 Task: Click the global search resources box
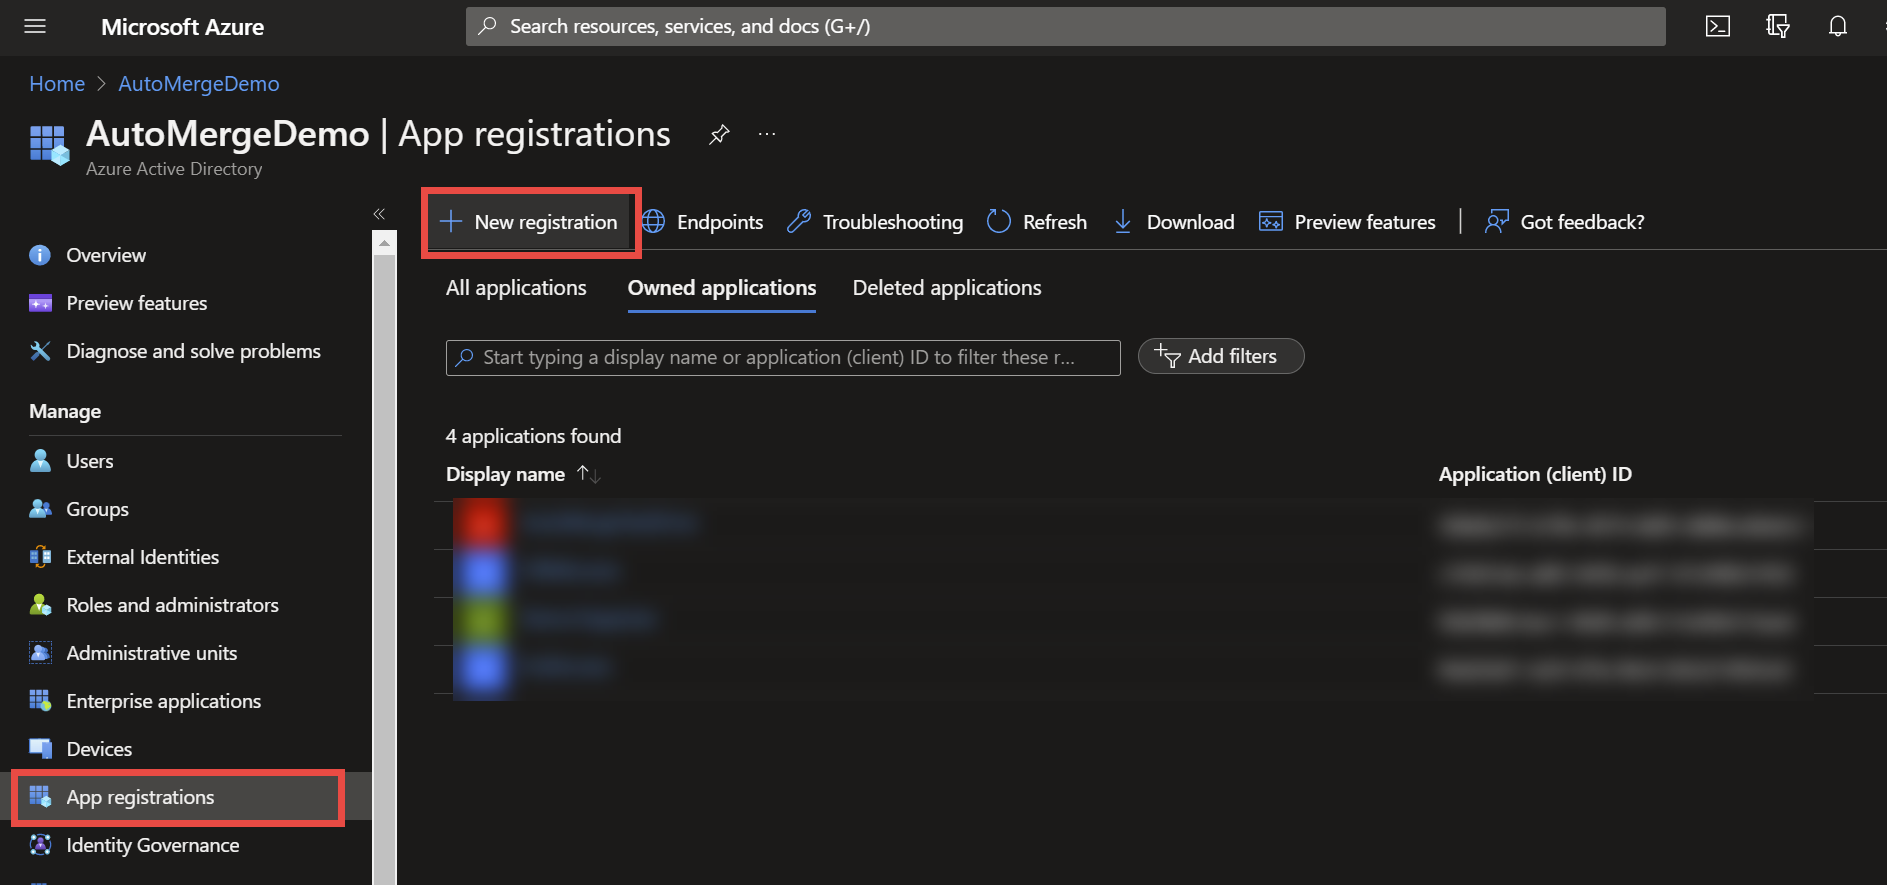click(x=1066, y=27)
